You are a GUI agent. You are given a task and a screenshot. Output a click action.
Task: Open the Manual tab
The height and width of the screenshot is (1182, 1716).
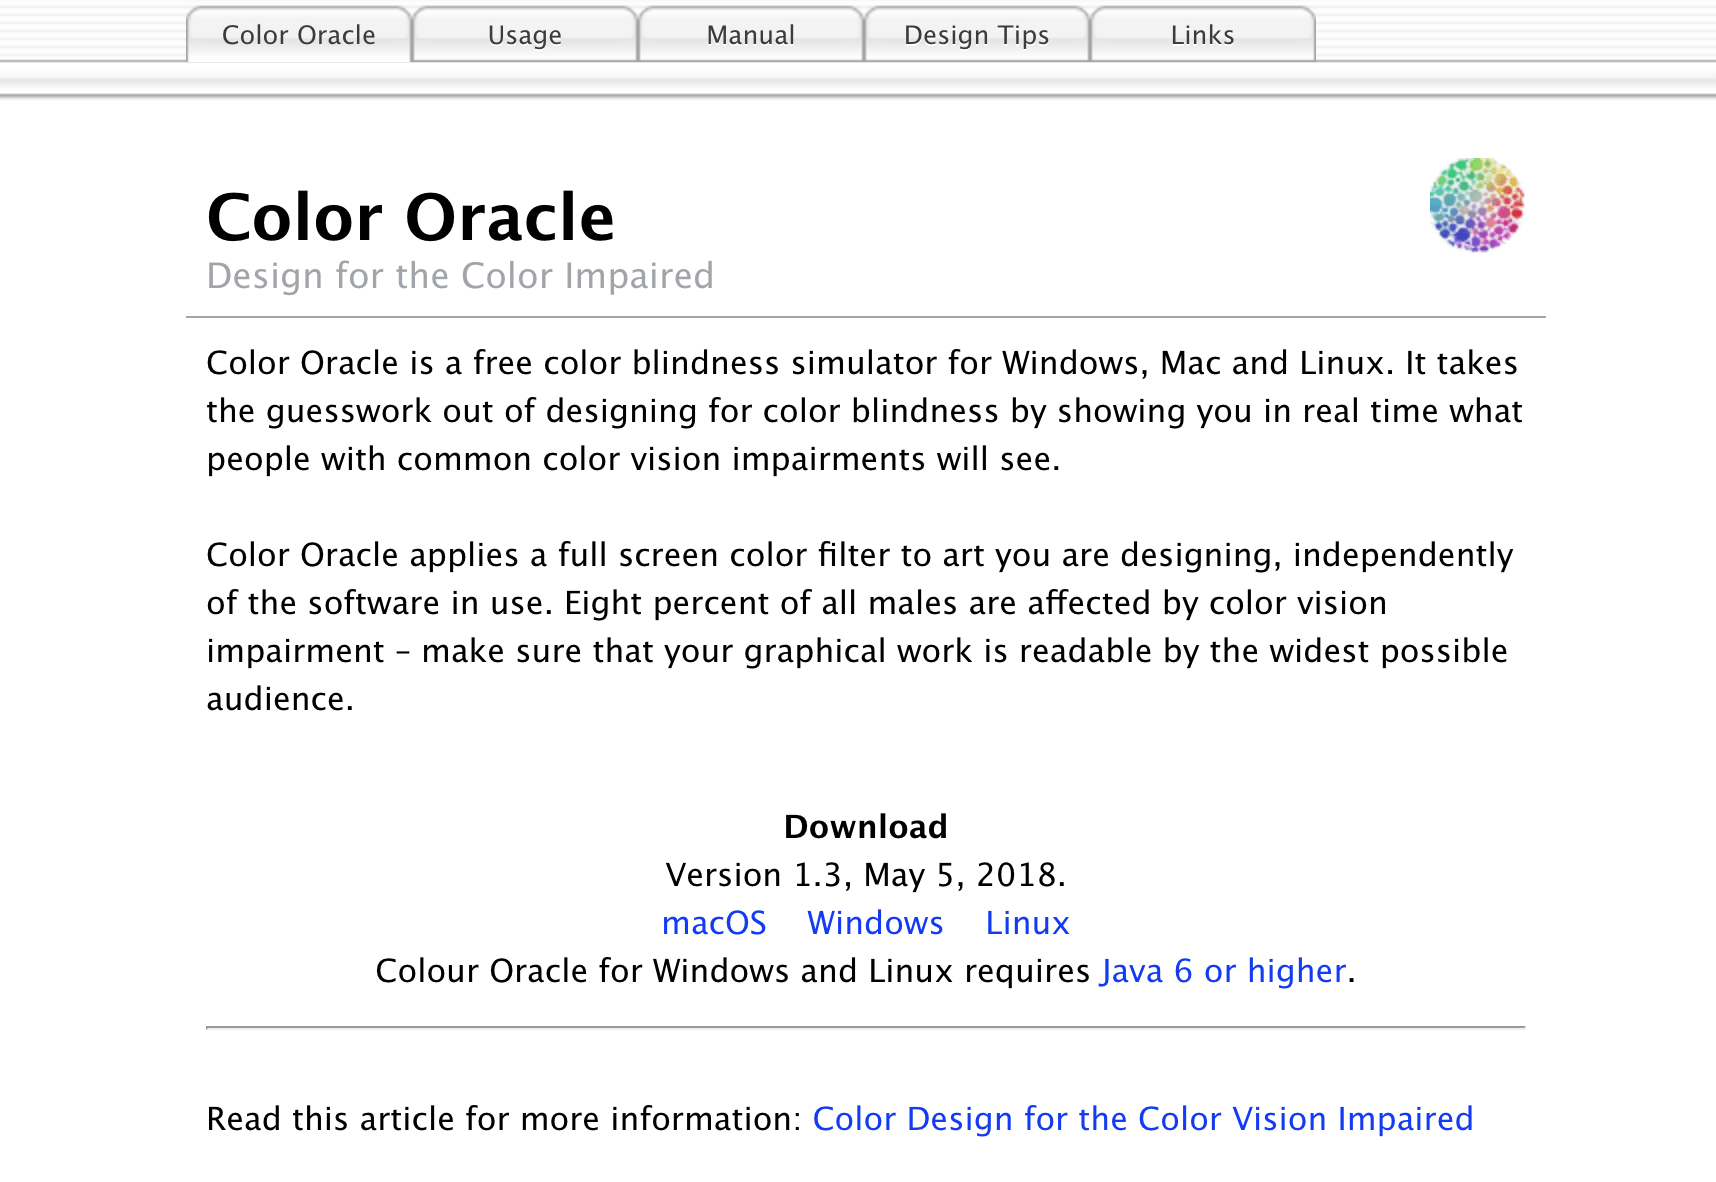click(750, 34)
